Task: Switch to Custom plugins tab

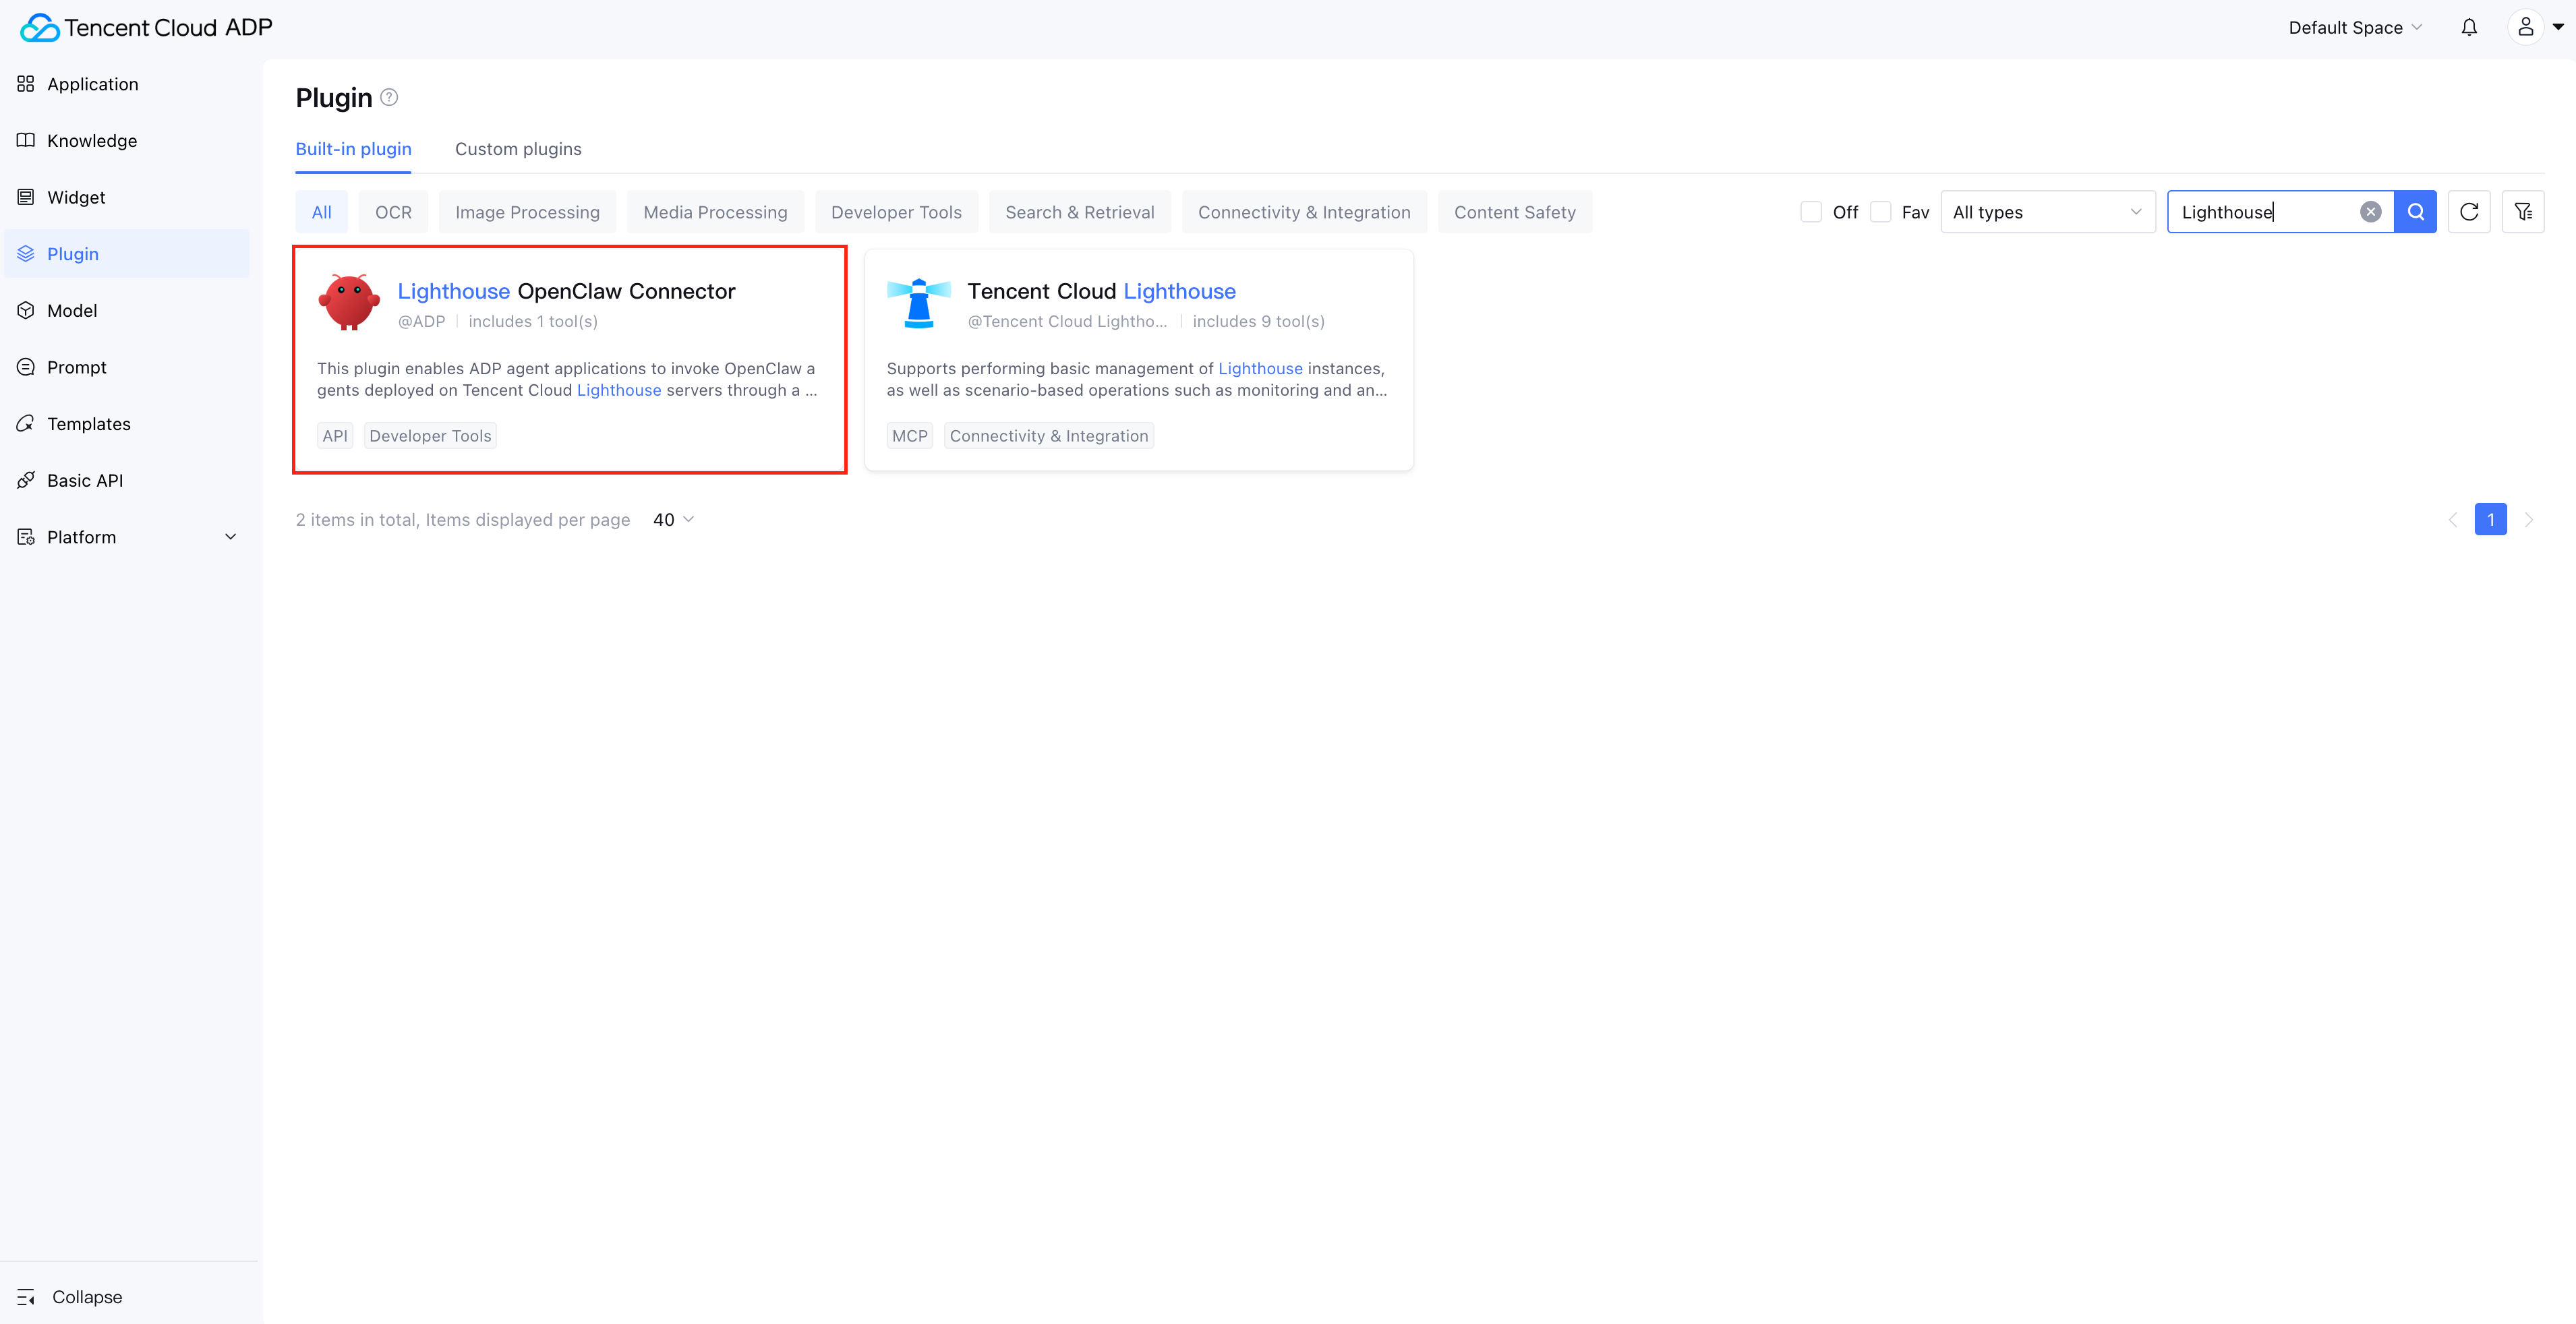Action: coord(518,149)
